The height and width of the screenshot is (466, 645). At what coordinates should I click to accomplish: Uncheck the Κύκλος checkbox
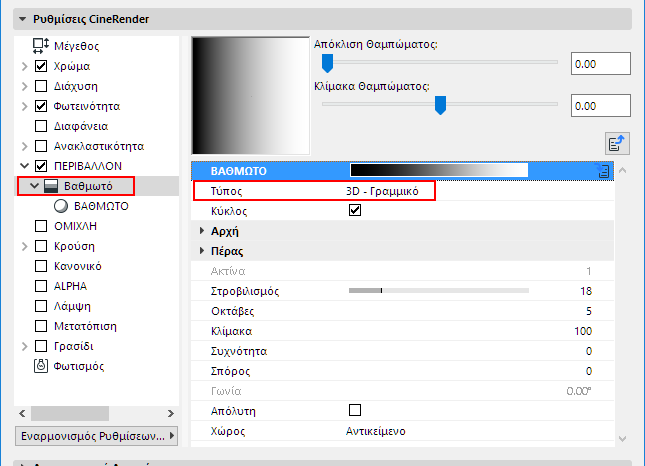click(x=355, y=210)
